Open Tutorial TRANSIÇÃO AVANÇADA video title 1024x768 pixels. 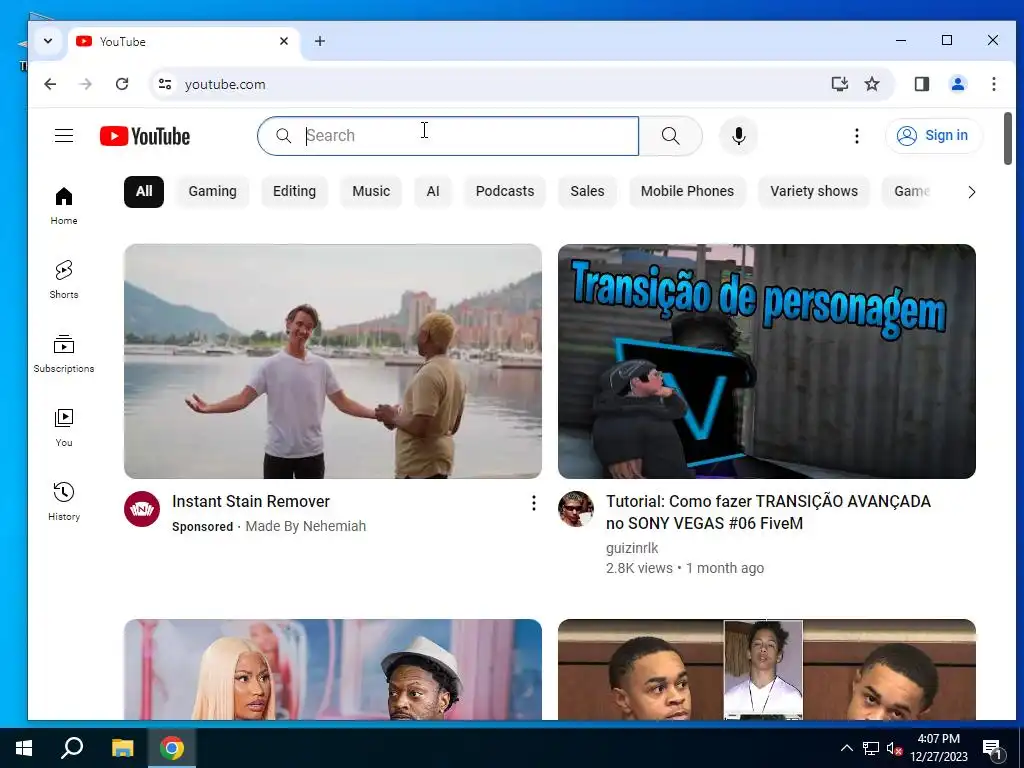pos(768,512)
